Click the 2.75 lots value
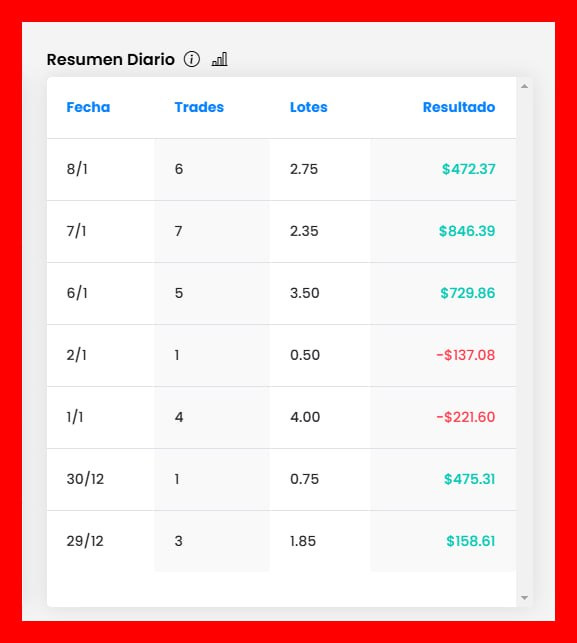 click(x=304, y=169)
